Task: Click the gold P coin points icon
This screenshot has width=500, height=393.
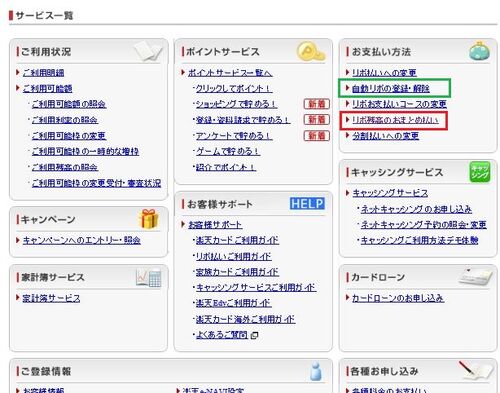Action: point(311,52)
